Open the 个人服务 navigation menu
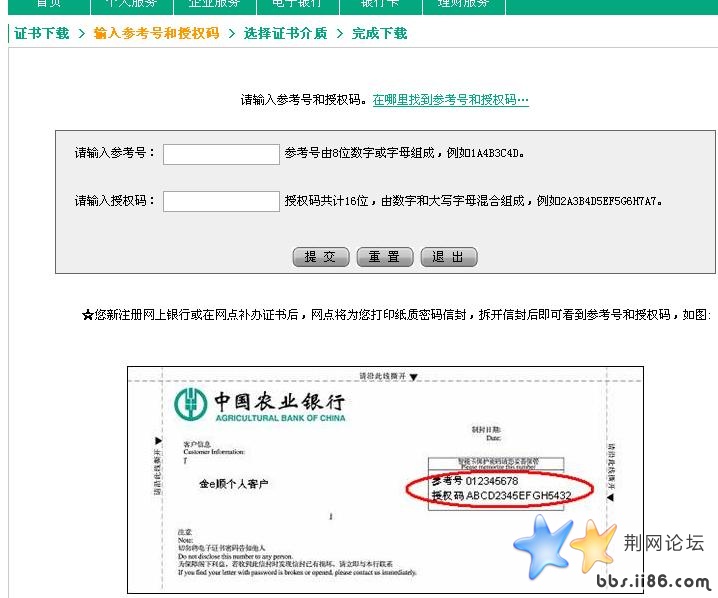This screenshot has width=718, height=598. (x=131, y=5)
